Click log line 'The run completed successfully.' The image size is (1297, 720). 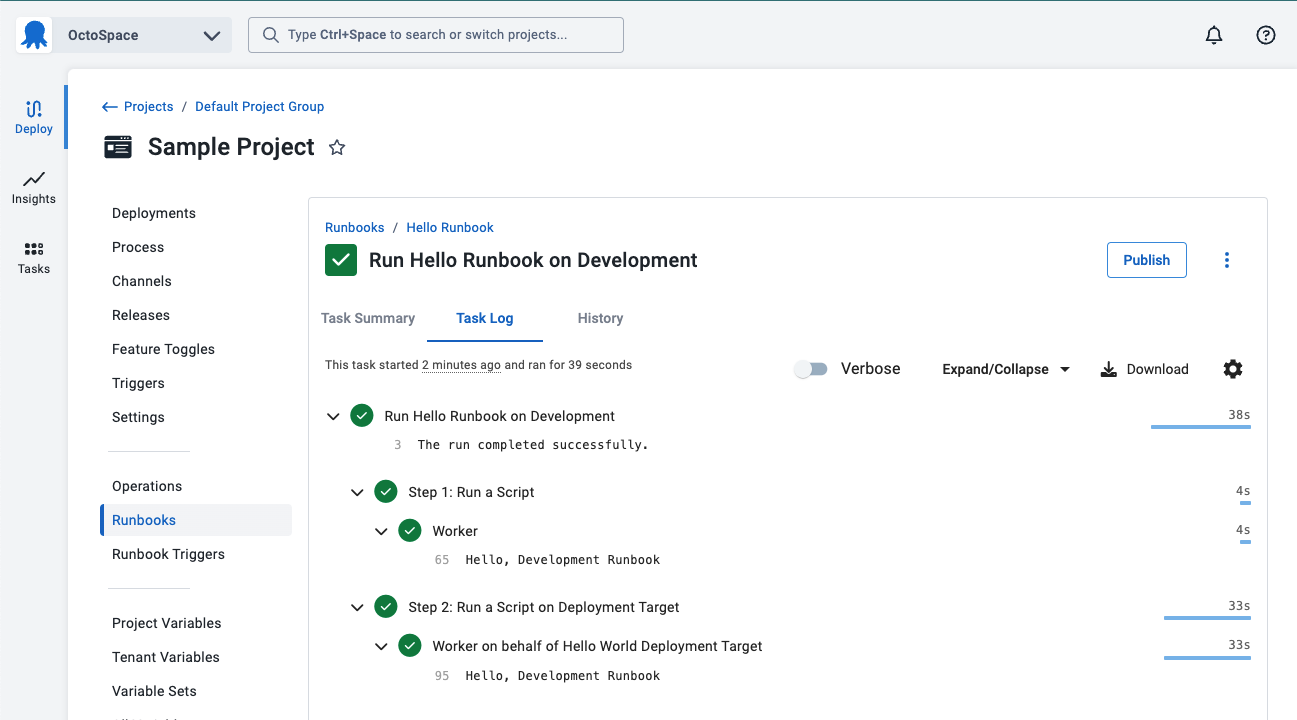[x=533, y=445]
